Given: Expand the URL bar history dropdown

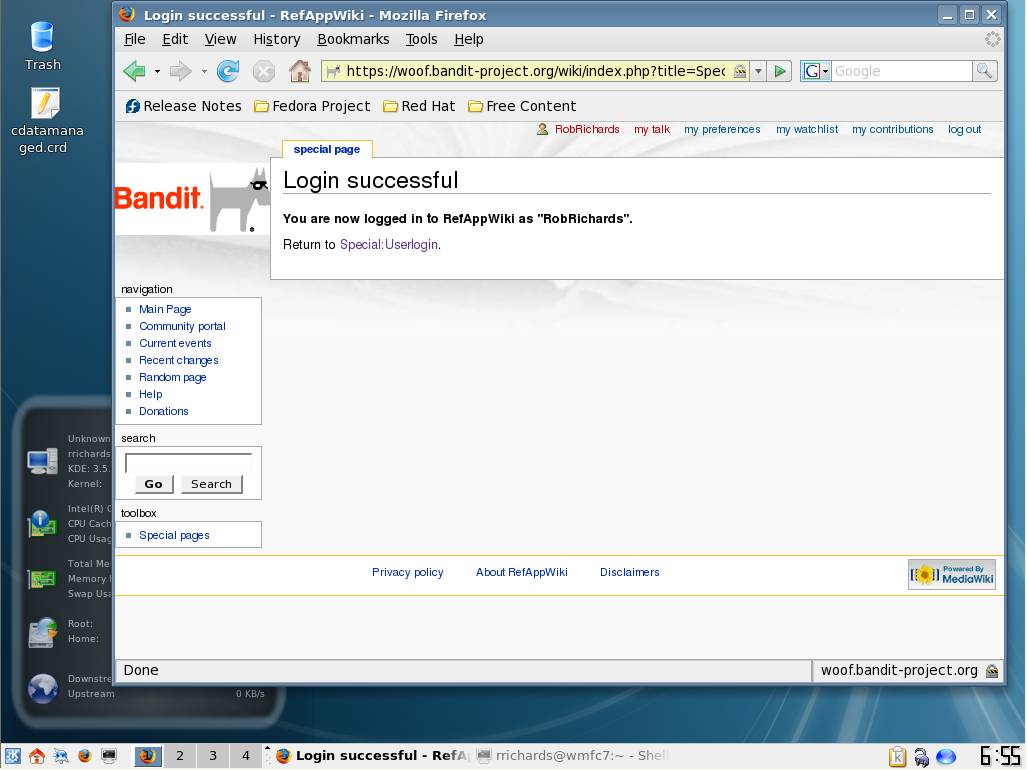Looking at the screenshot, I should coord(758,71).
